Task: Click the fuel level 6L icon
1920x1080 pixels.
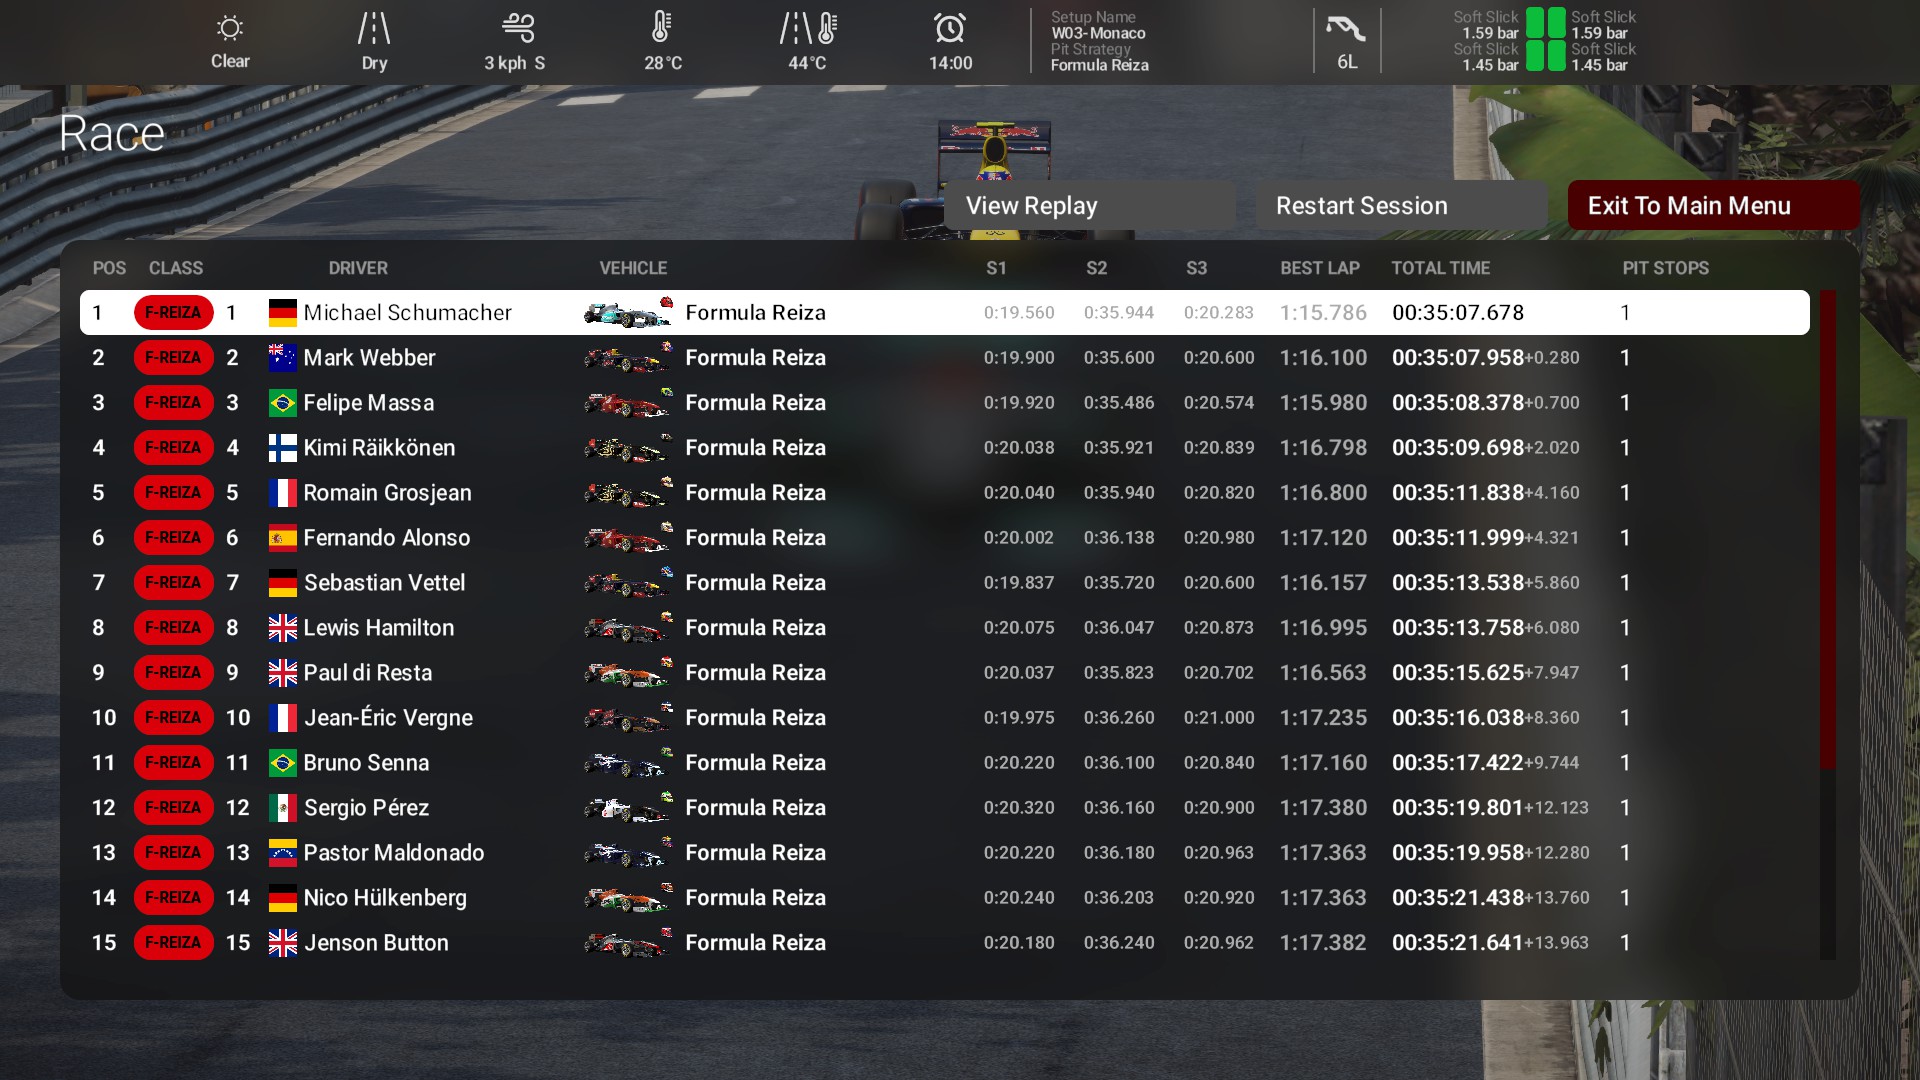Action: pyautogui.click(x=1346, y=28)
